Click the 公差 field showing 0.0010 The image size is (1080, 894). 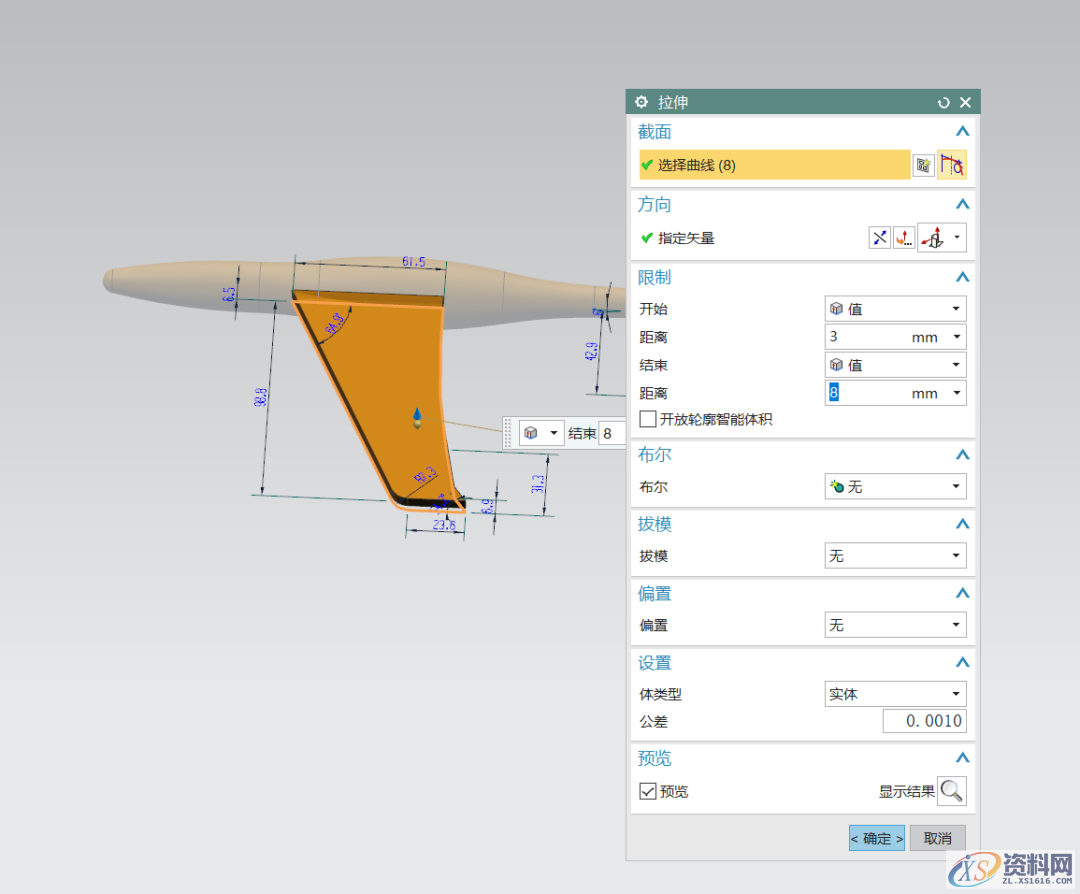point(924,721)
